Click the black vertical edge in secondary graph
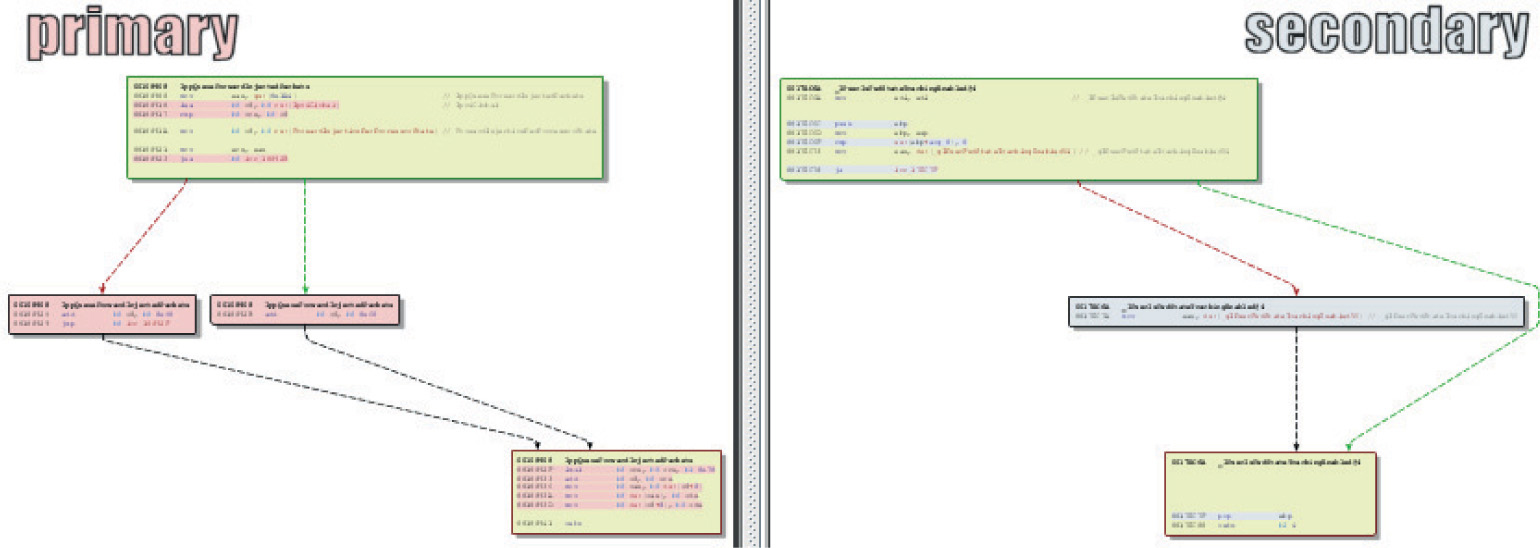1540x548 pixels. 1297,390
